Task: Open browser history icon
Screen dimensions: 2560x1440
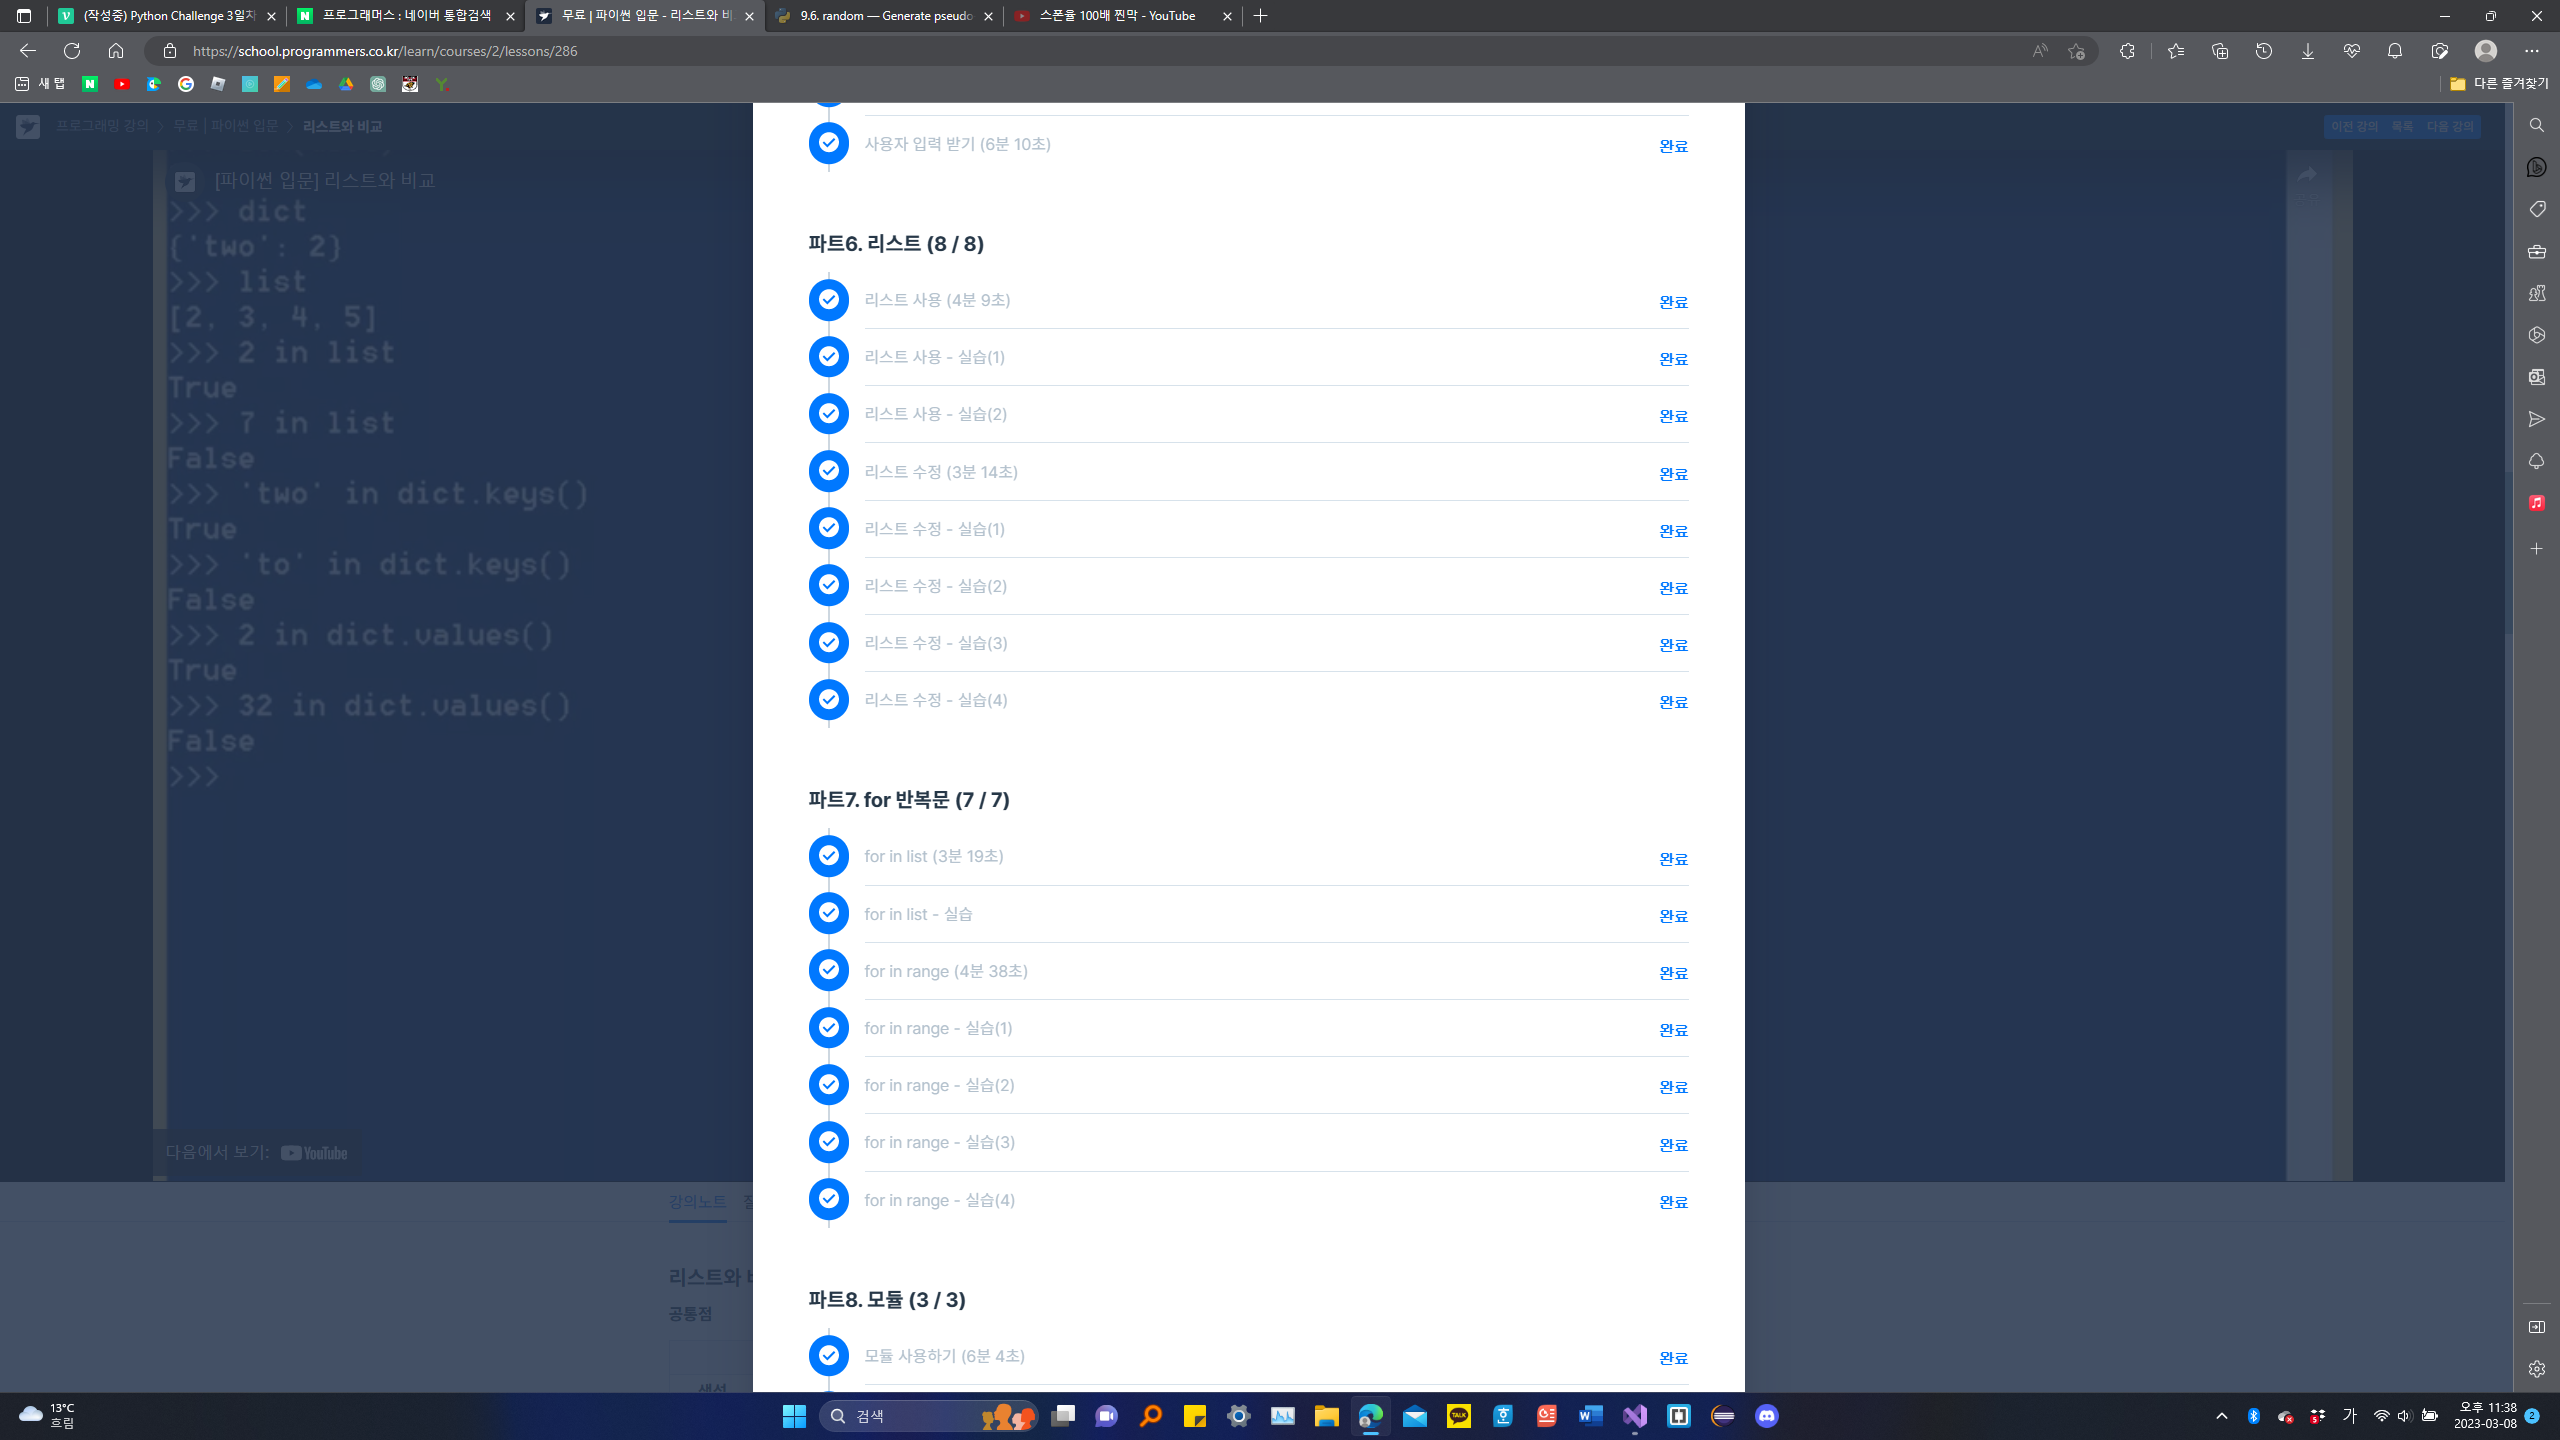Action: click(2264, 51)
